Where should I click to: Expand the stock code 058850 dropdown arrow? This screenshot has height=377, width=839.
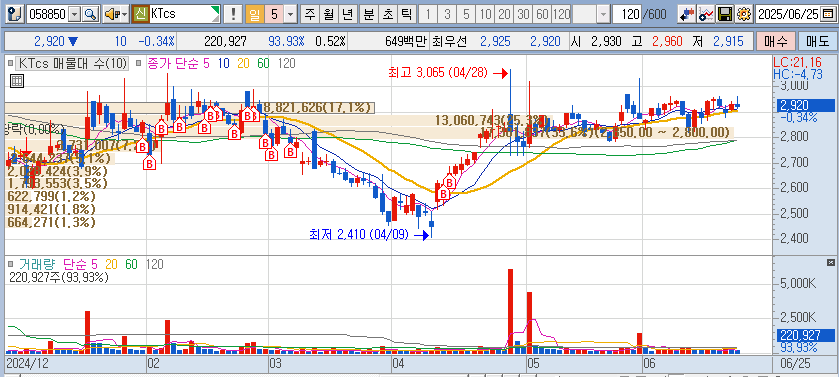coord(74,14)
